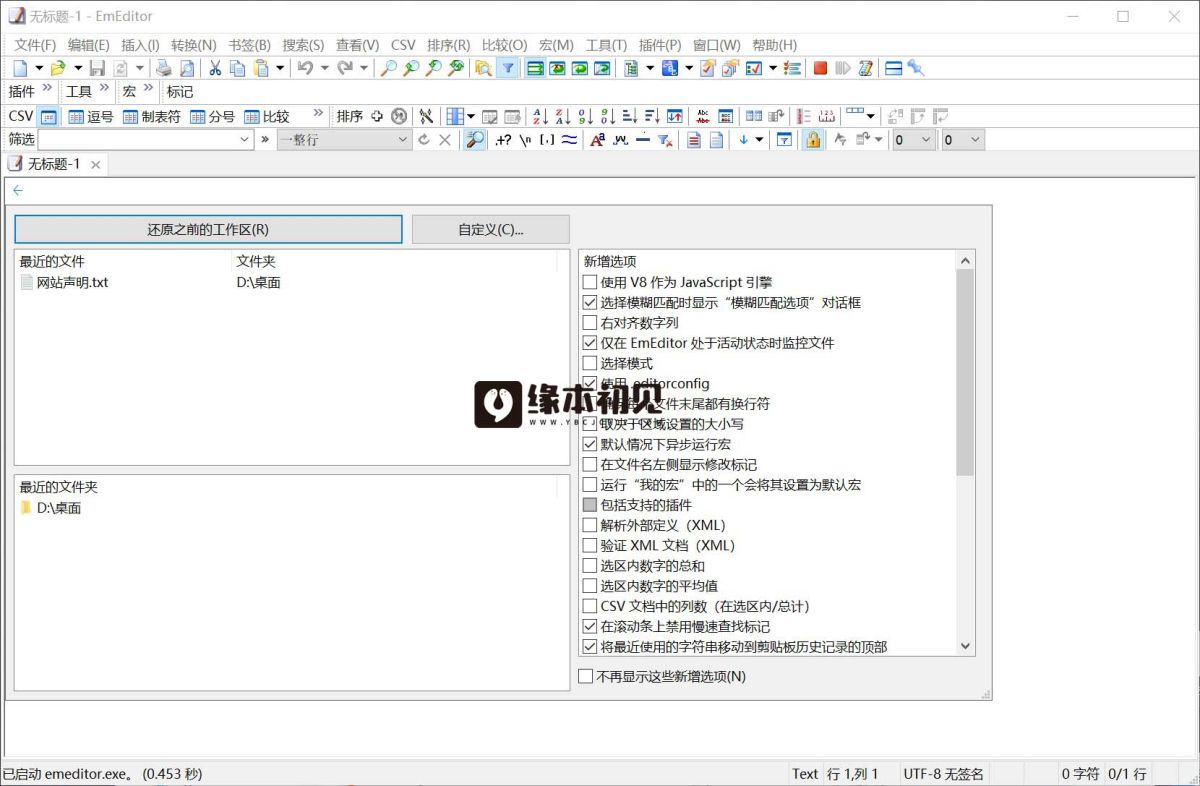1200x786 pixels.
Task: Click the filter magnifier icon in filter bar
Action: click(476, 140)
